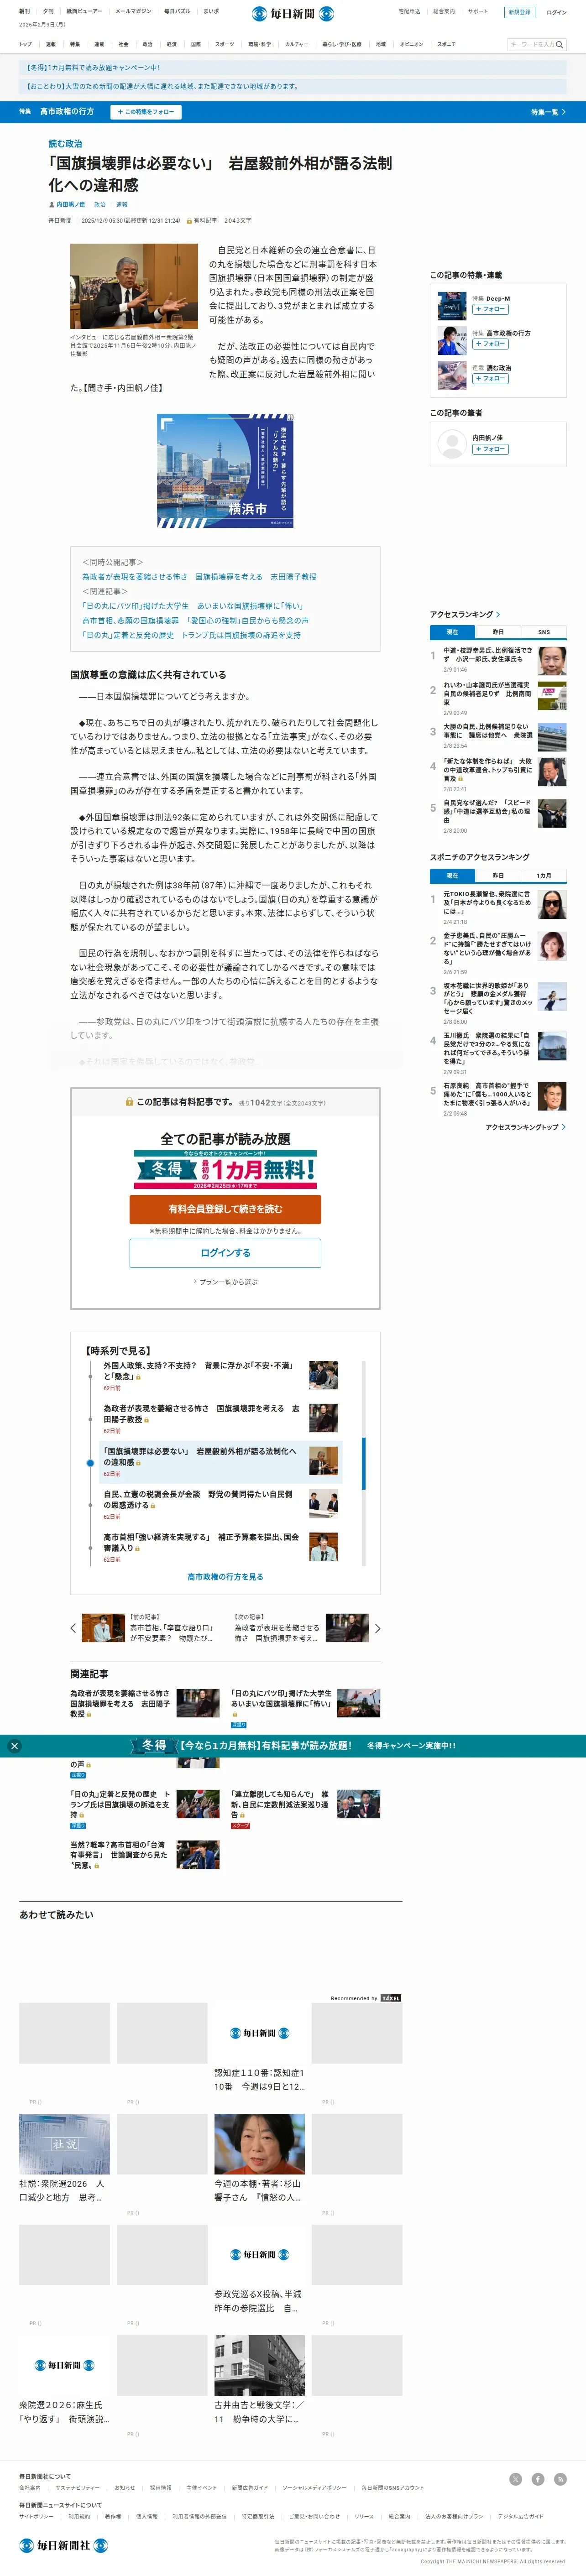Open ranking item 中道・枝野幸男氏、比例復活できず
Image resolution: width=586 pixels, height=2576 pixels.
click(x=488, y=655)
